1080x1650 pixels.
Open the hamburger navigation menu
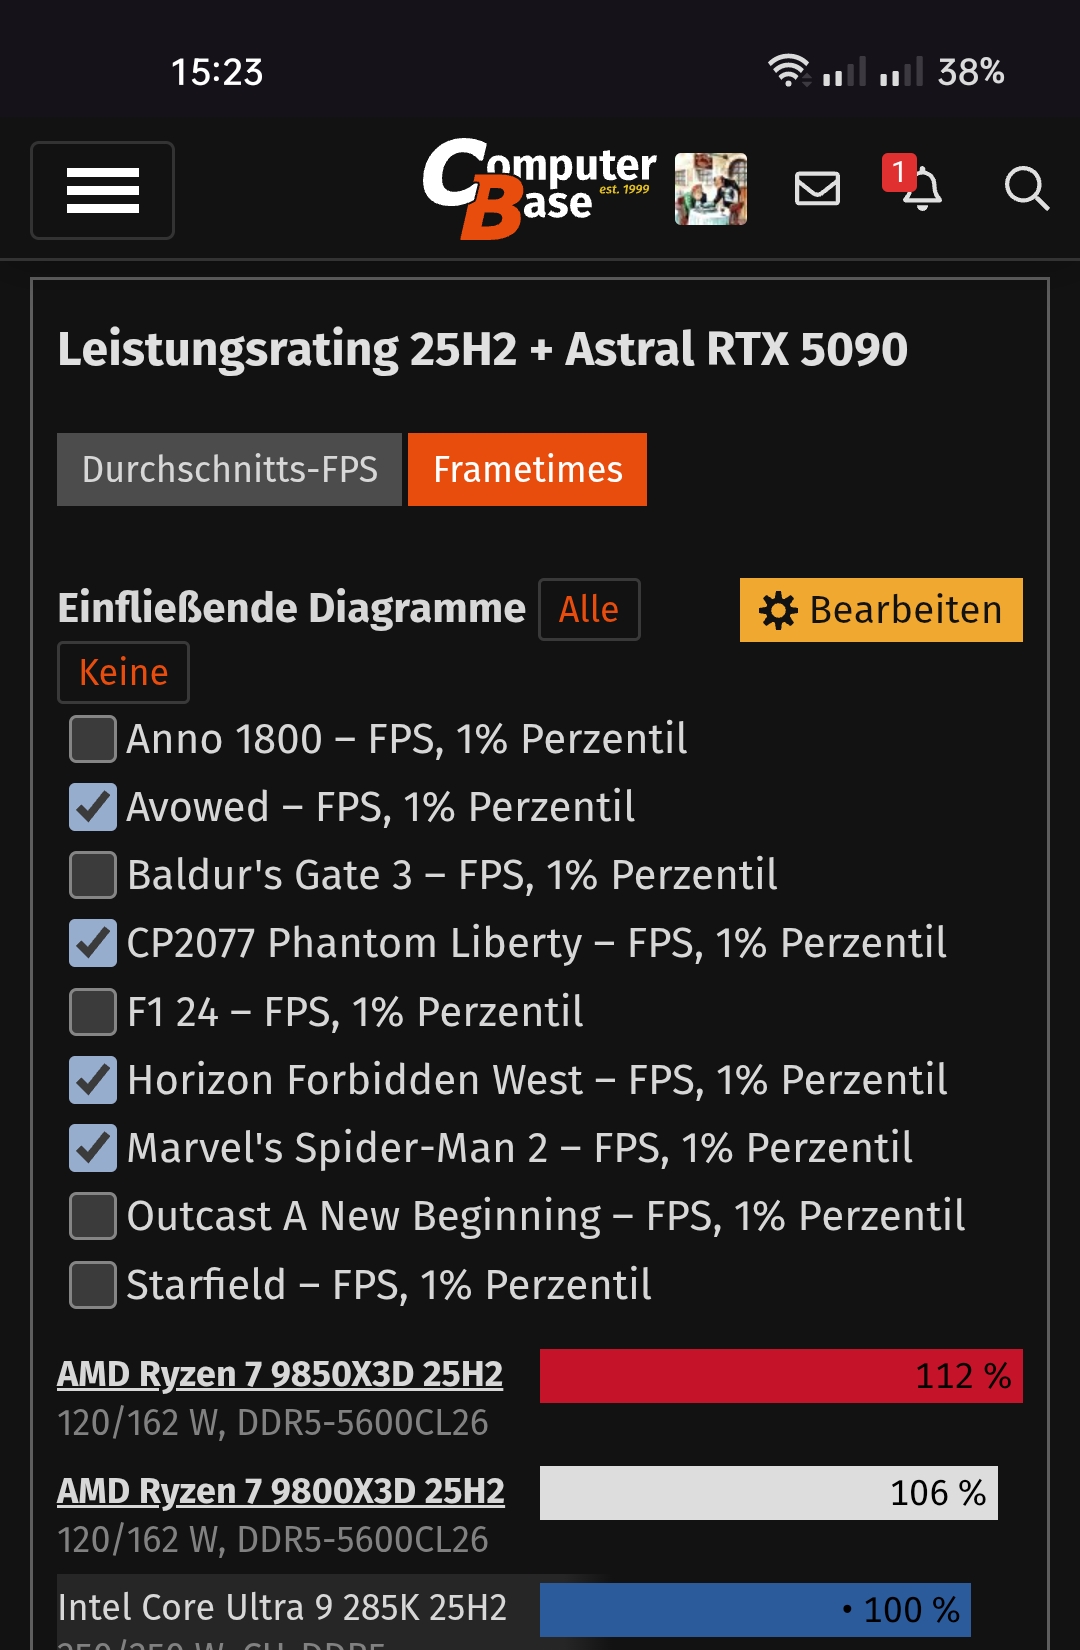[102, 190]
